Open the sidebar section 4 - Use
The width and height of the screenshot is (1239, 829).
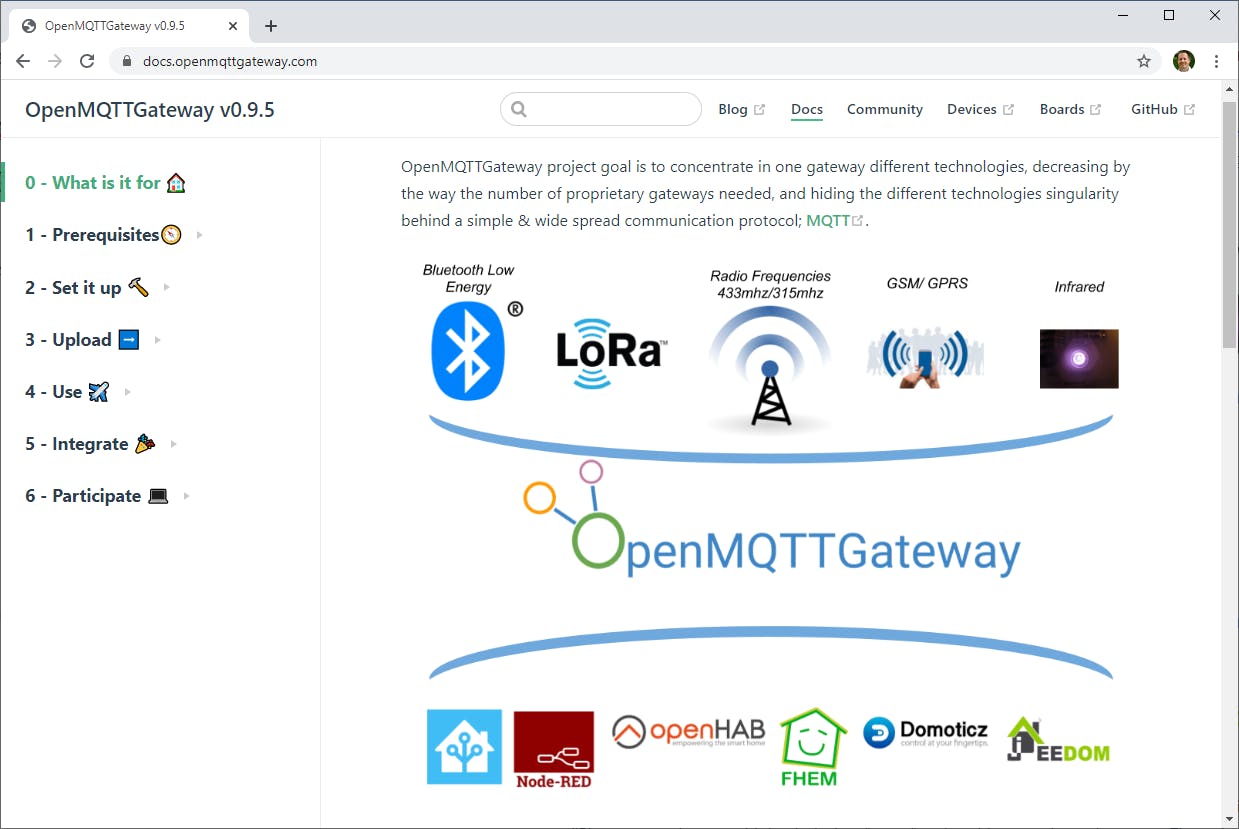(x=67, y=391)
